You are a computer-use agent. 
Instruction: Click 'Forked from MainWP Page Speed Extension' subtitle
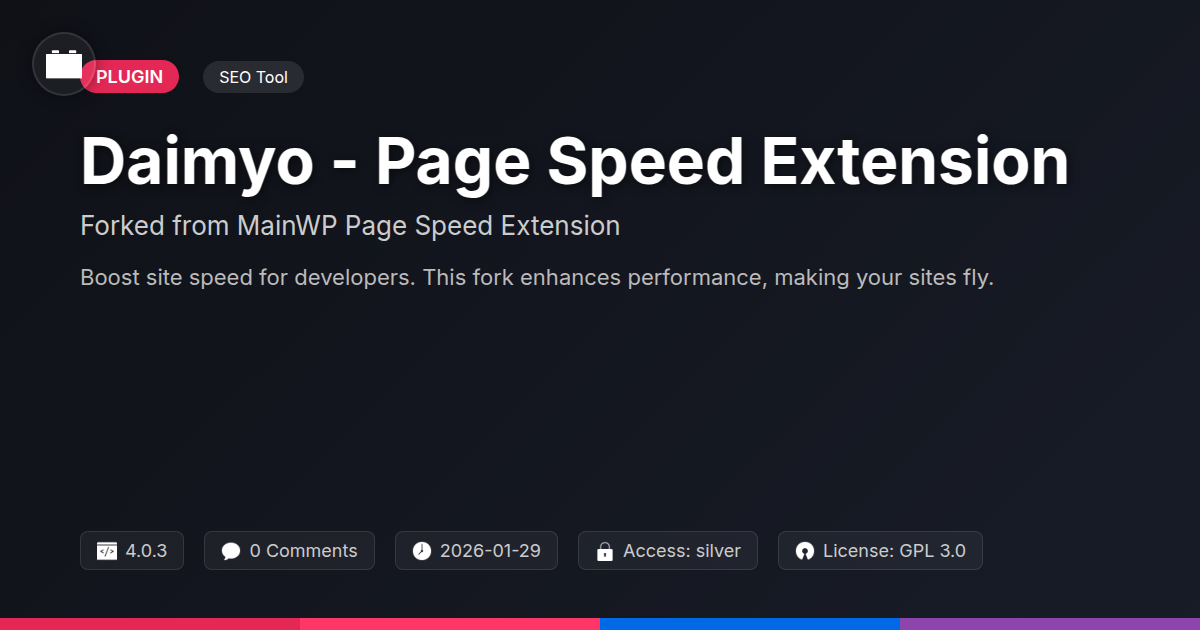350,226
